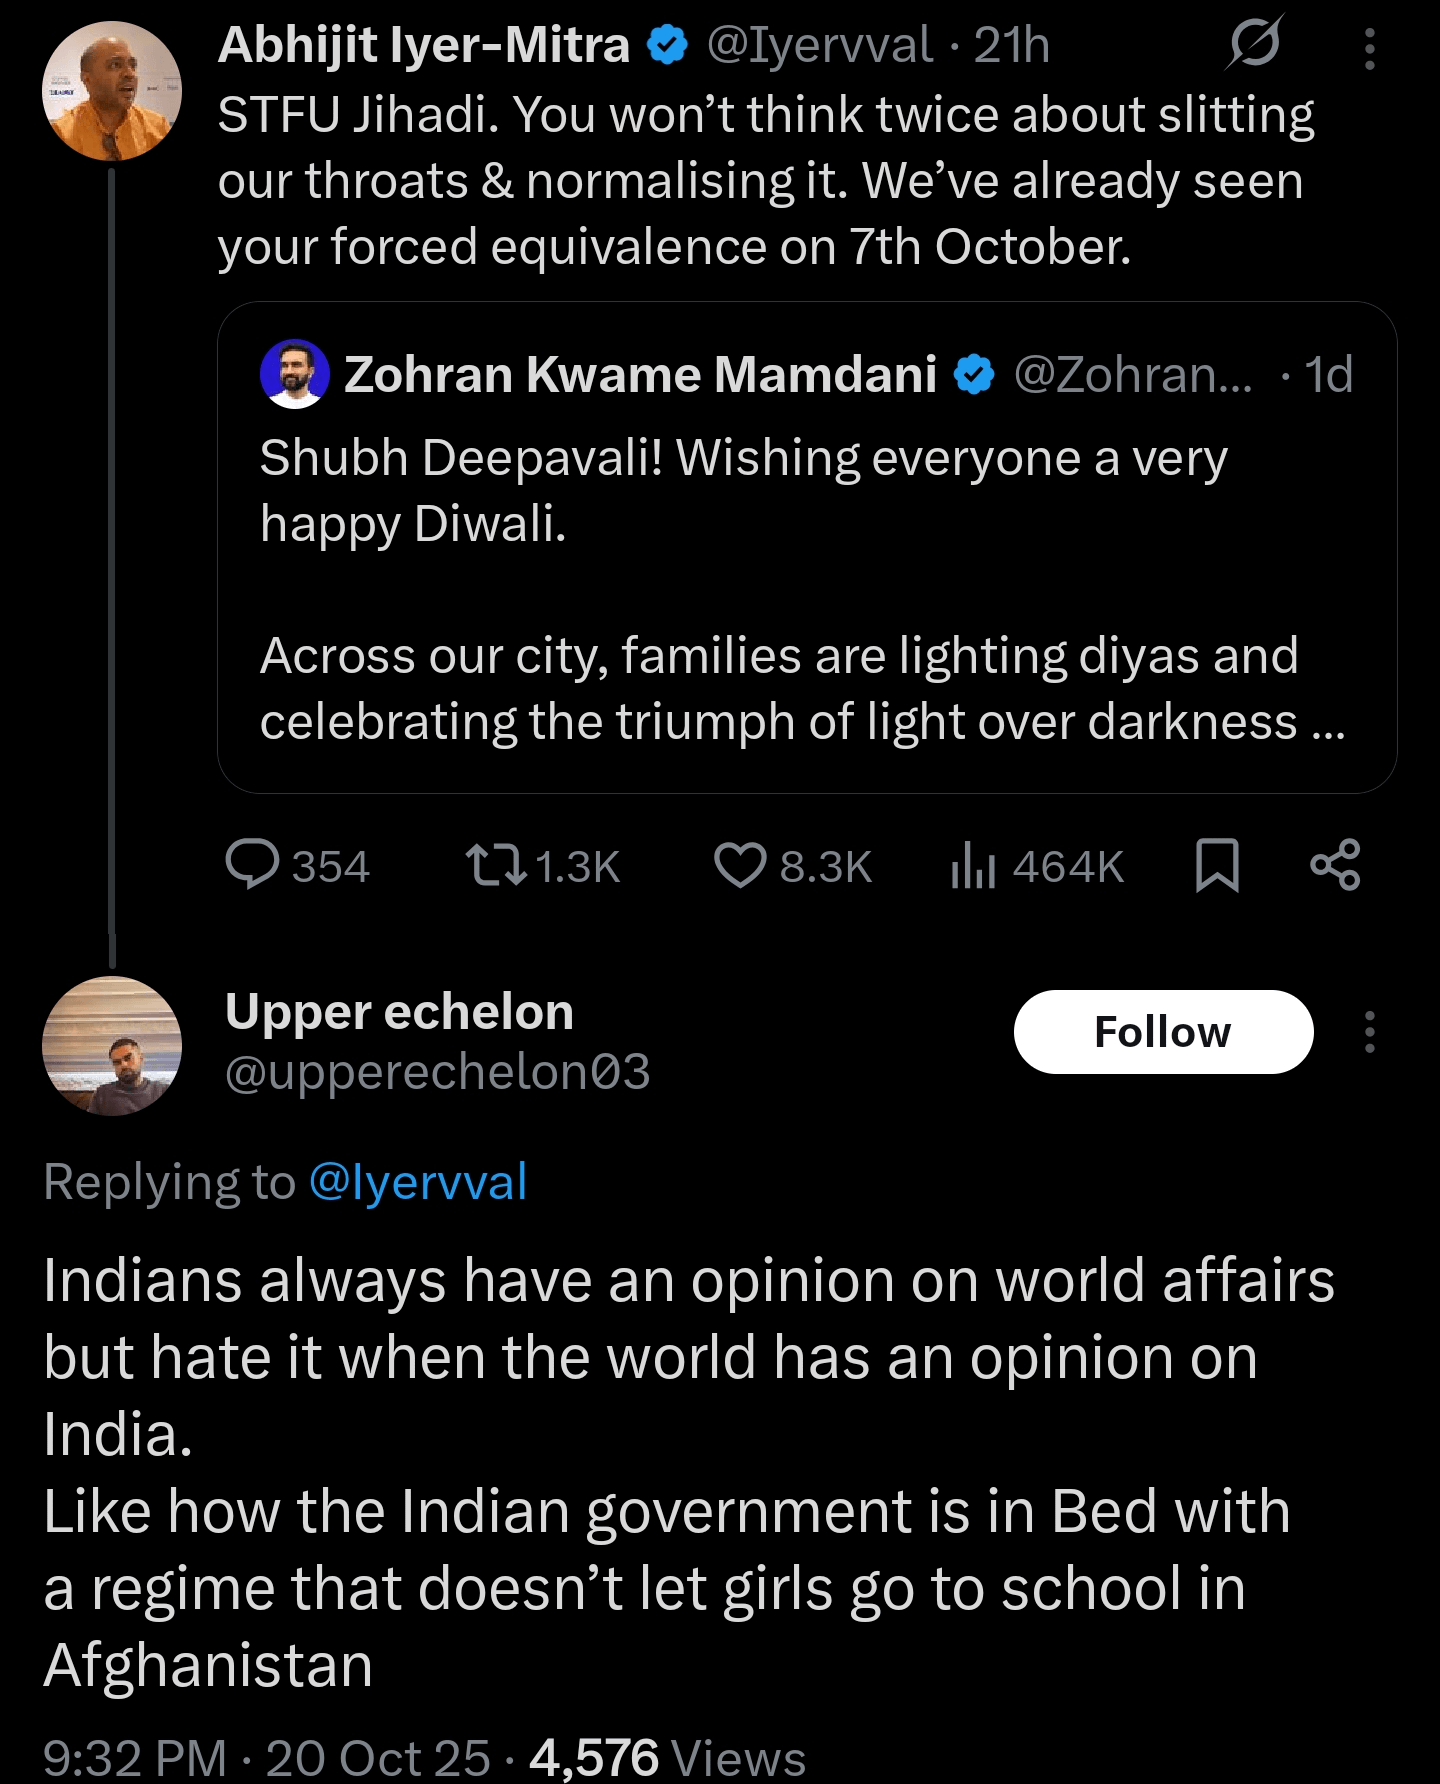Screen dimensions: 1440x1784
Task: Tap the Grok slash icon
Action: pyautogui.click(x=1255, y=44)
